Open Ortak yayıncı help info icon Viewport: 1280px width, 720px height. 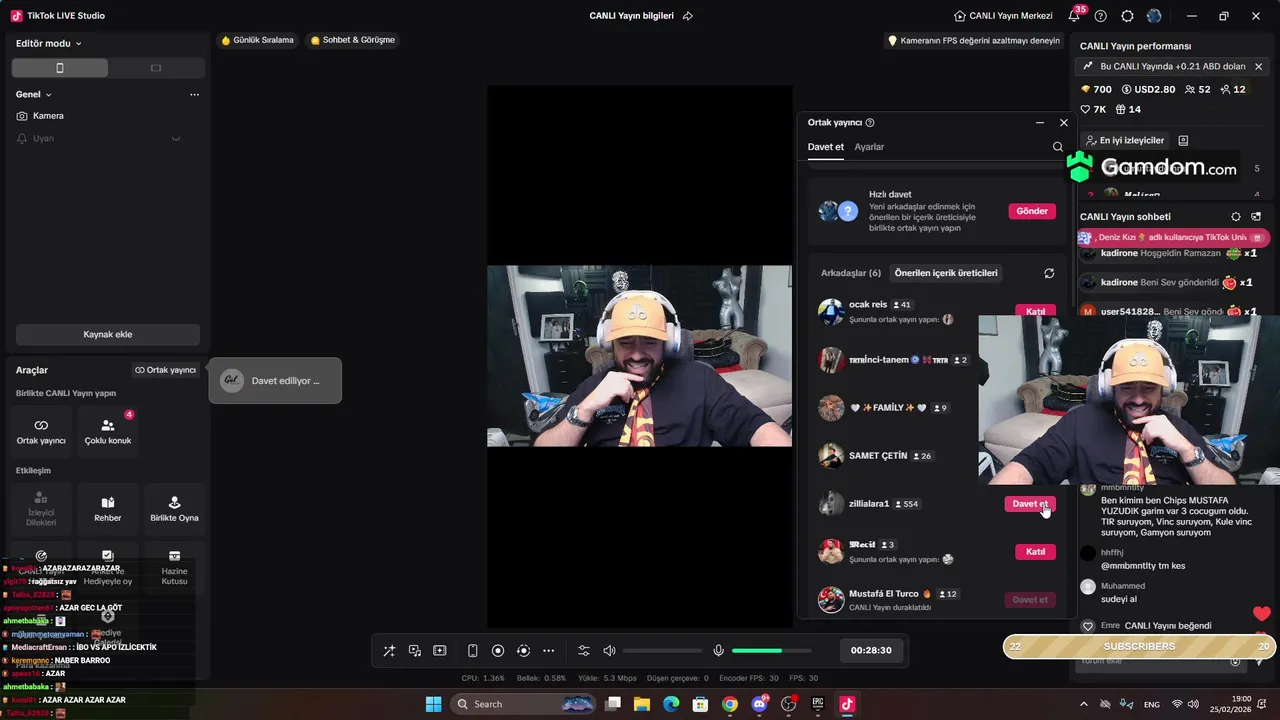870,123
